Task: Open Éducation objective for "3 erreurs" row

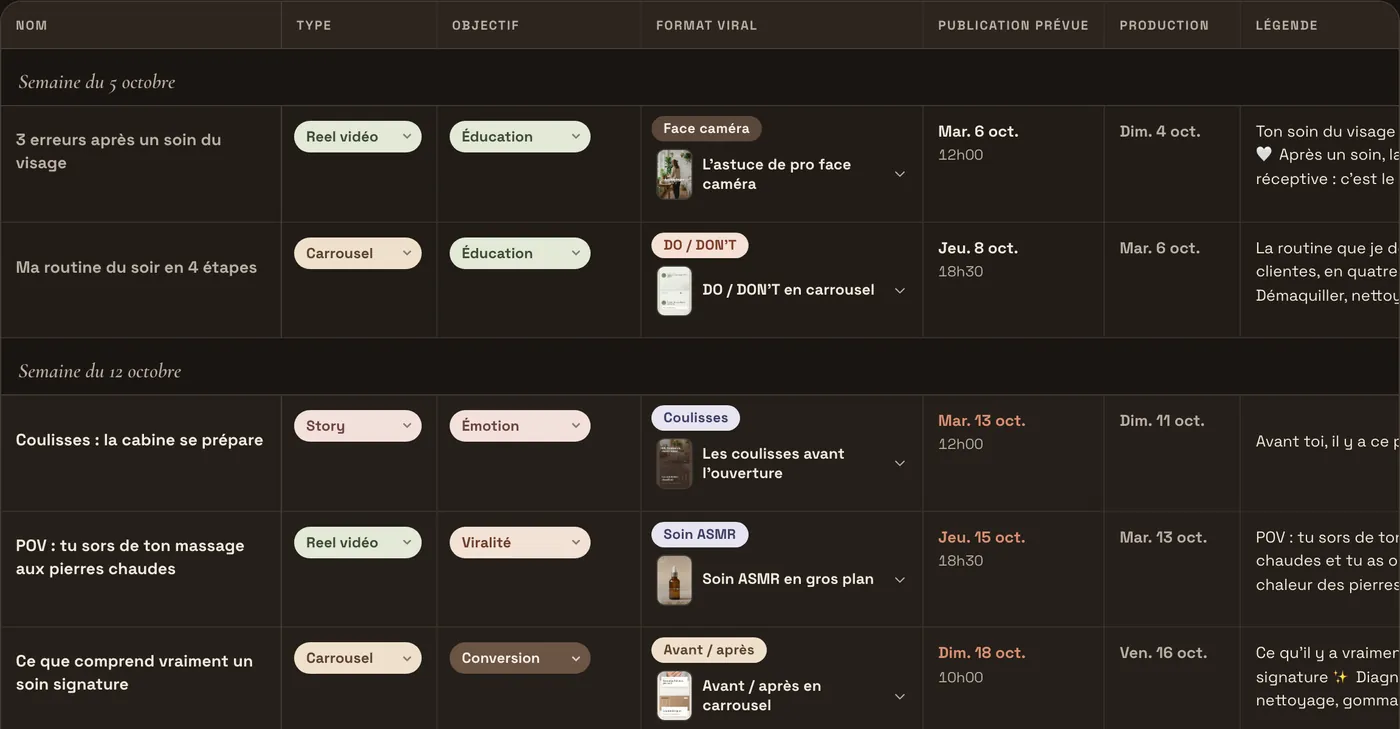Action: (x=520, y=137)
